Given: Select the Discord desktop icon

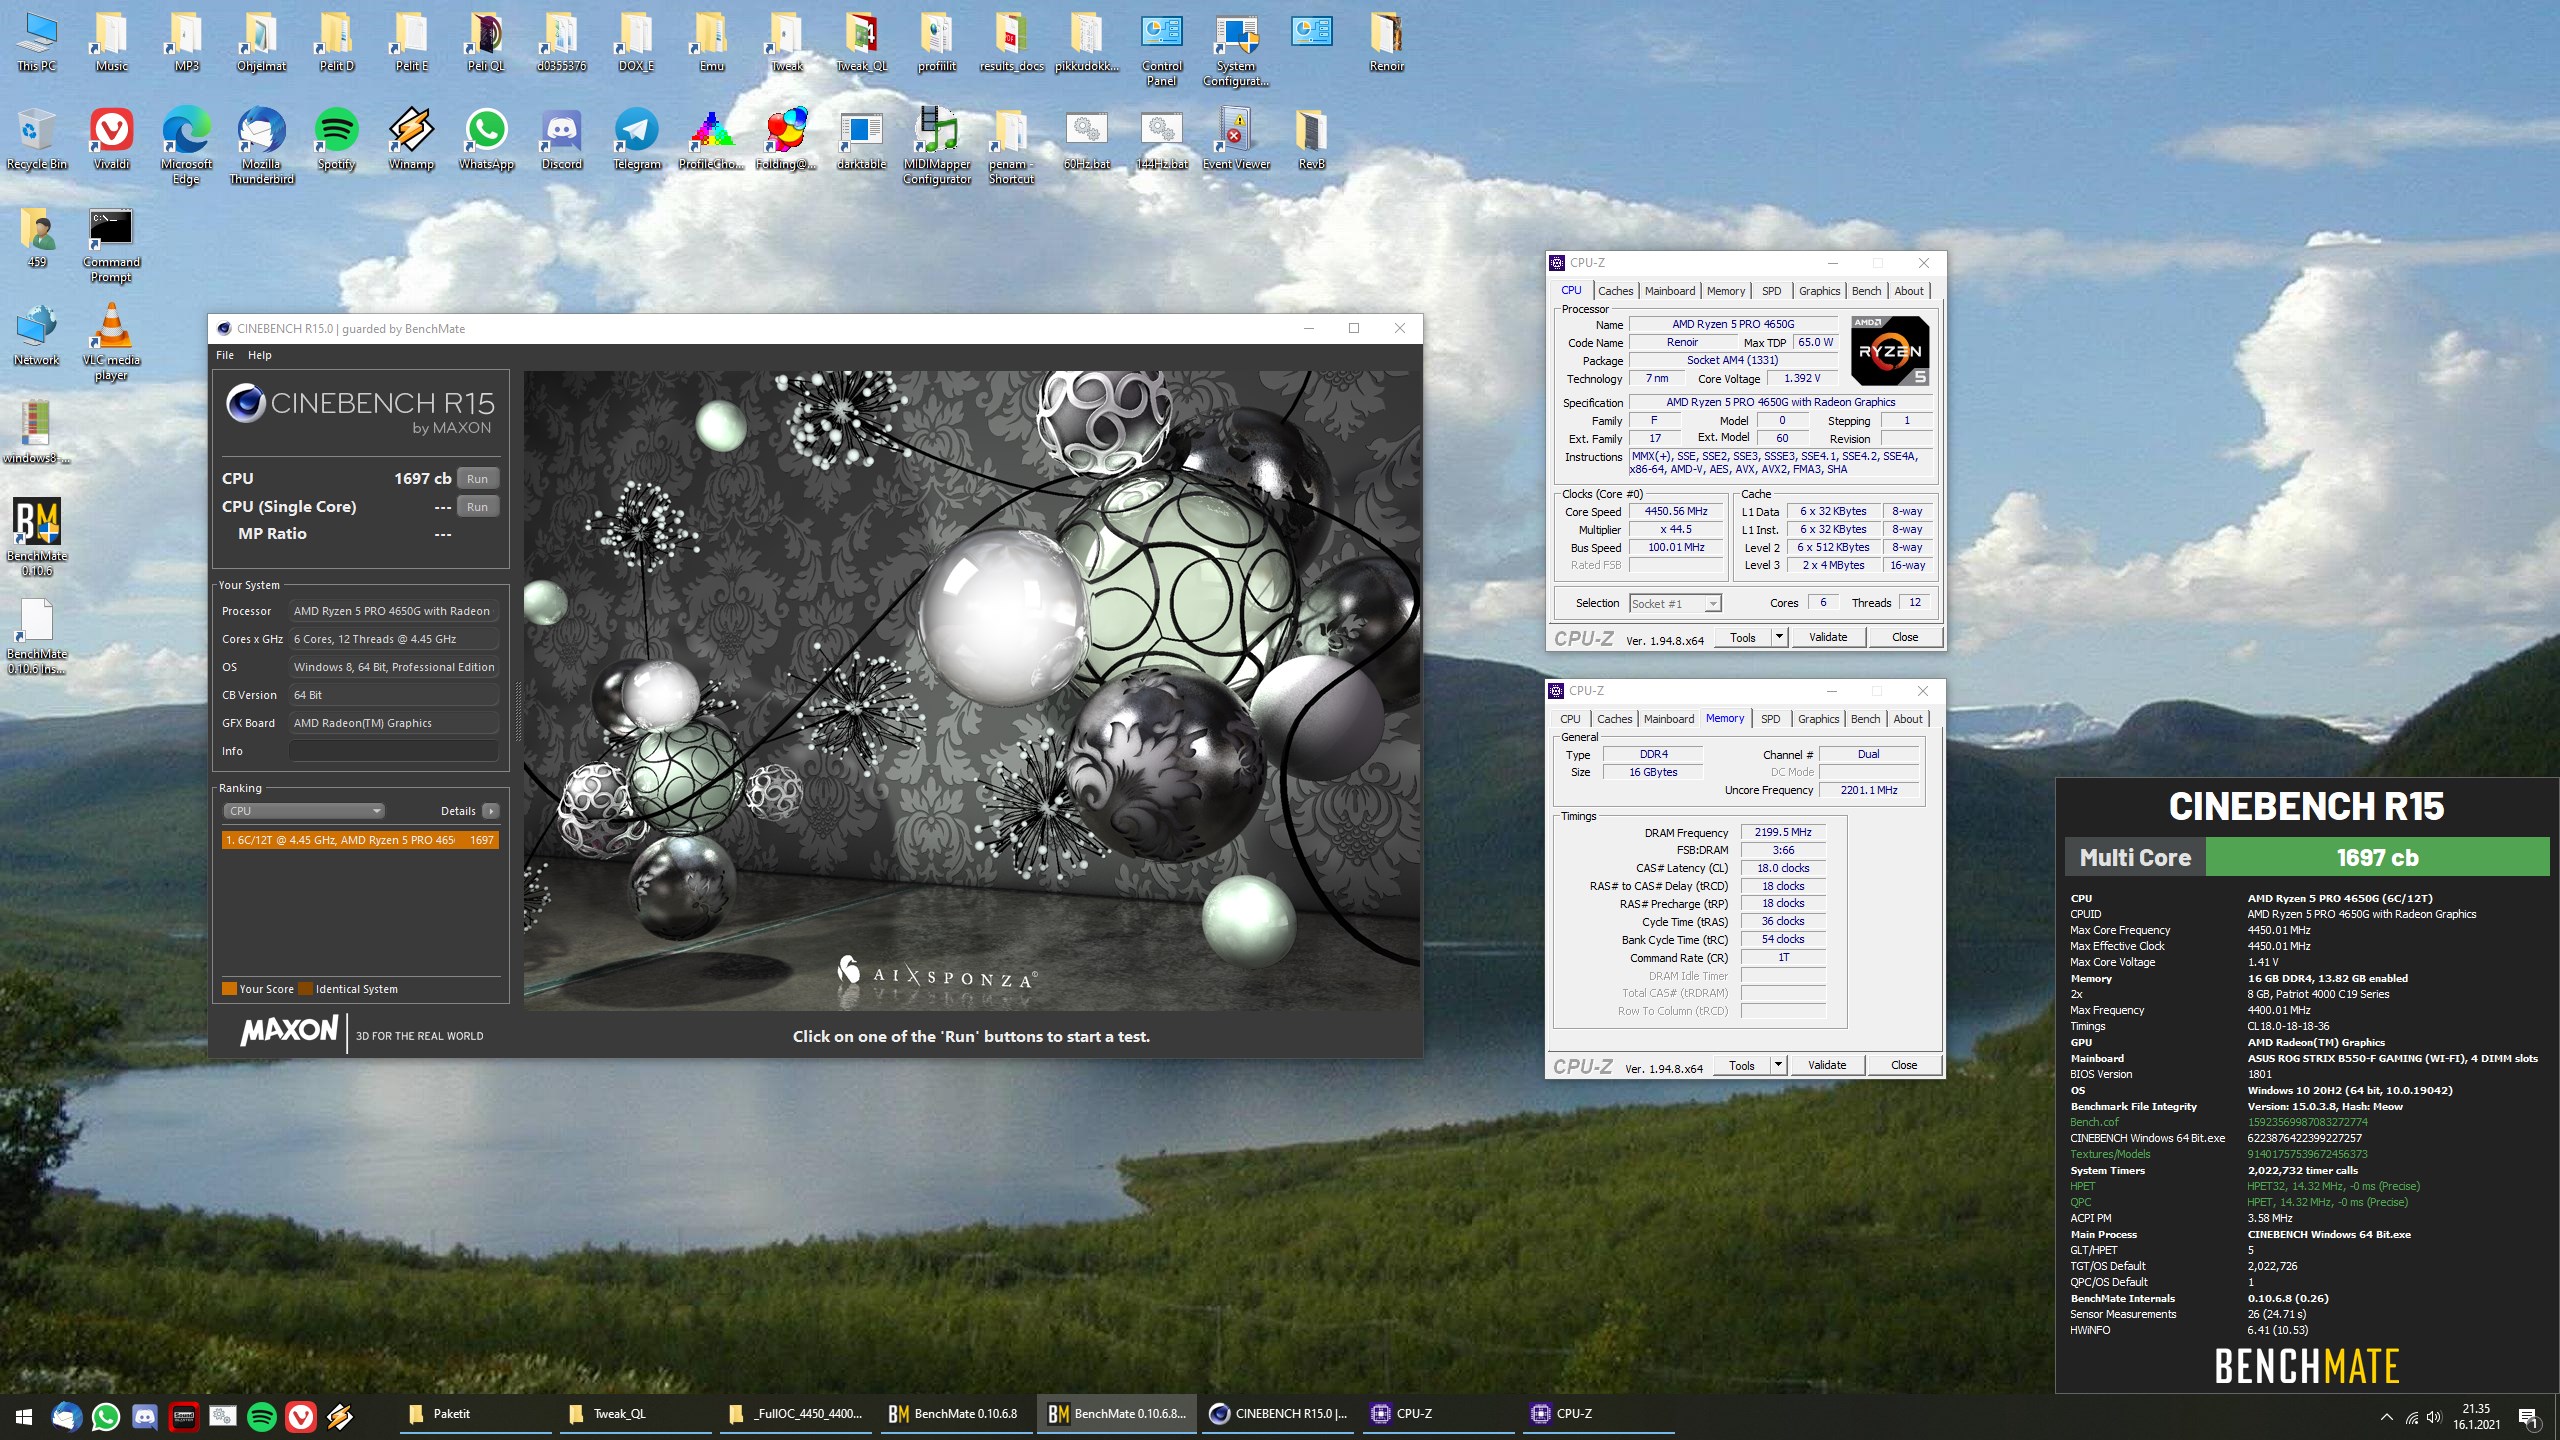Looking at the screenshot, I should click(561, 139).
